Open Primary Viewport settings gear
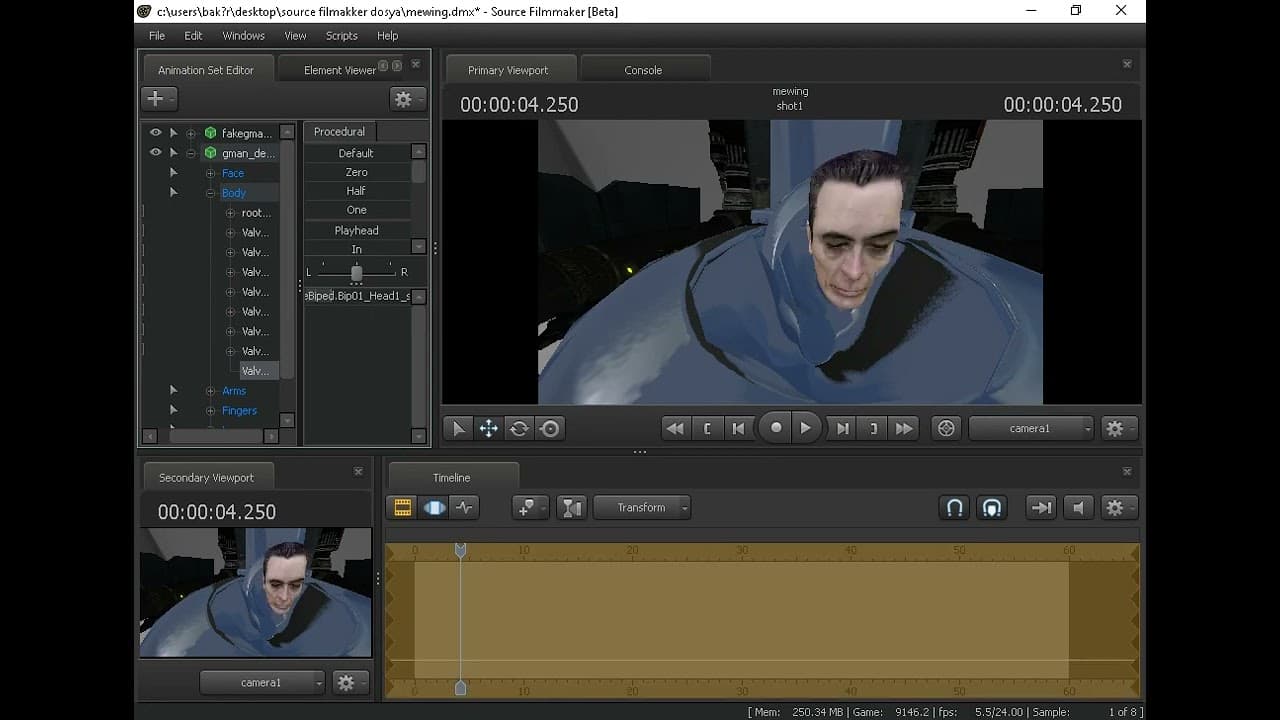This screenshot has width=1280, height=720. click(1119, 428)
